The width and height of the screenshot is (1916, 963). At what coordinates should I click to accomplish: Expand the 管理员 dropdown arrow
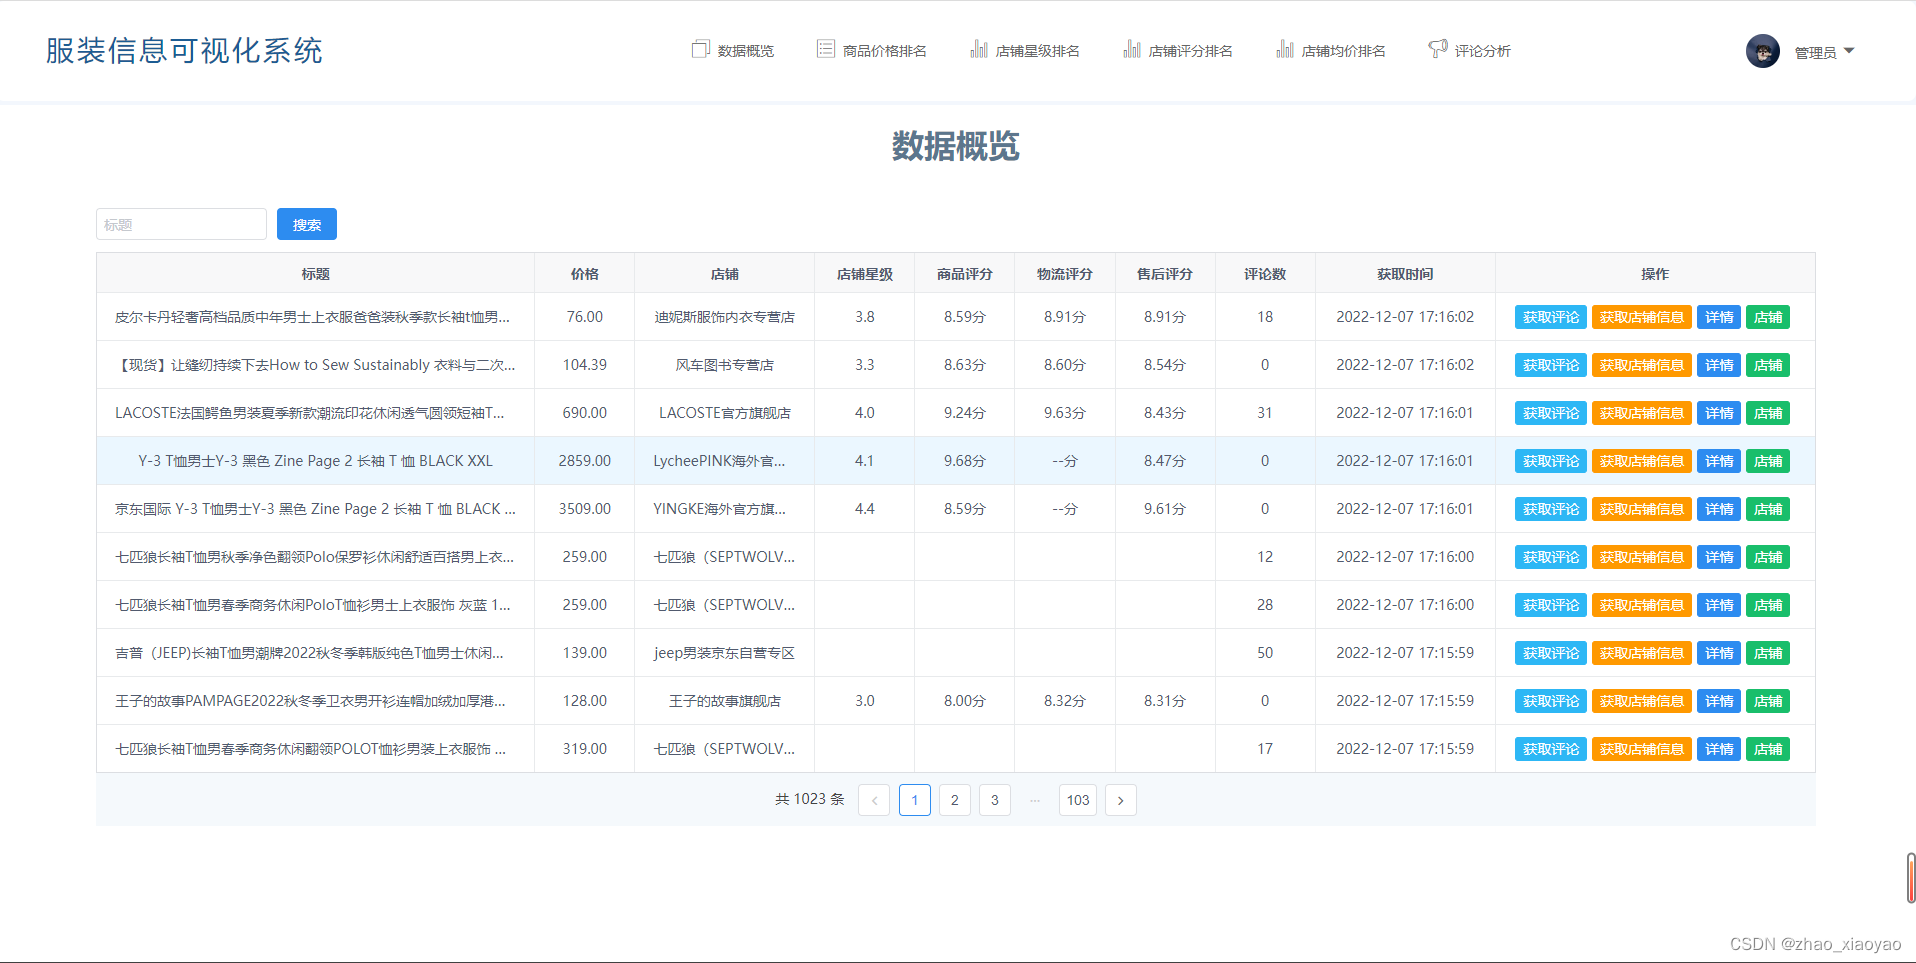click(1848, 50)
